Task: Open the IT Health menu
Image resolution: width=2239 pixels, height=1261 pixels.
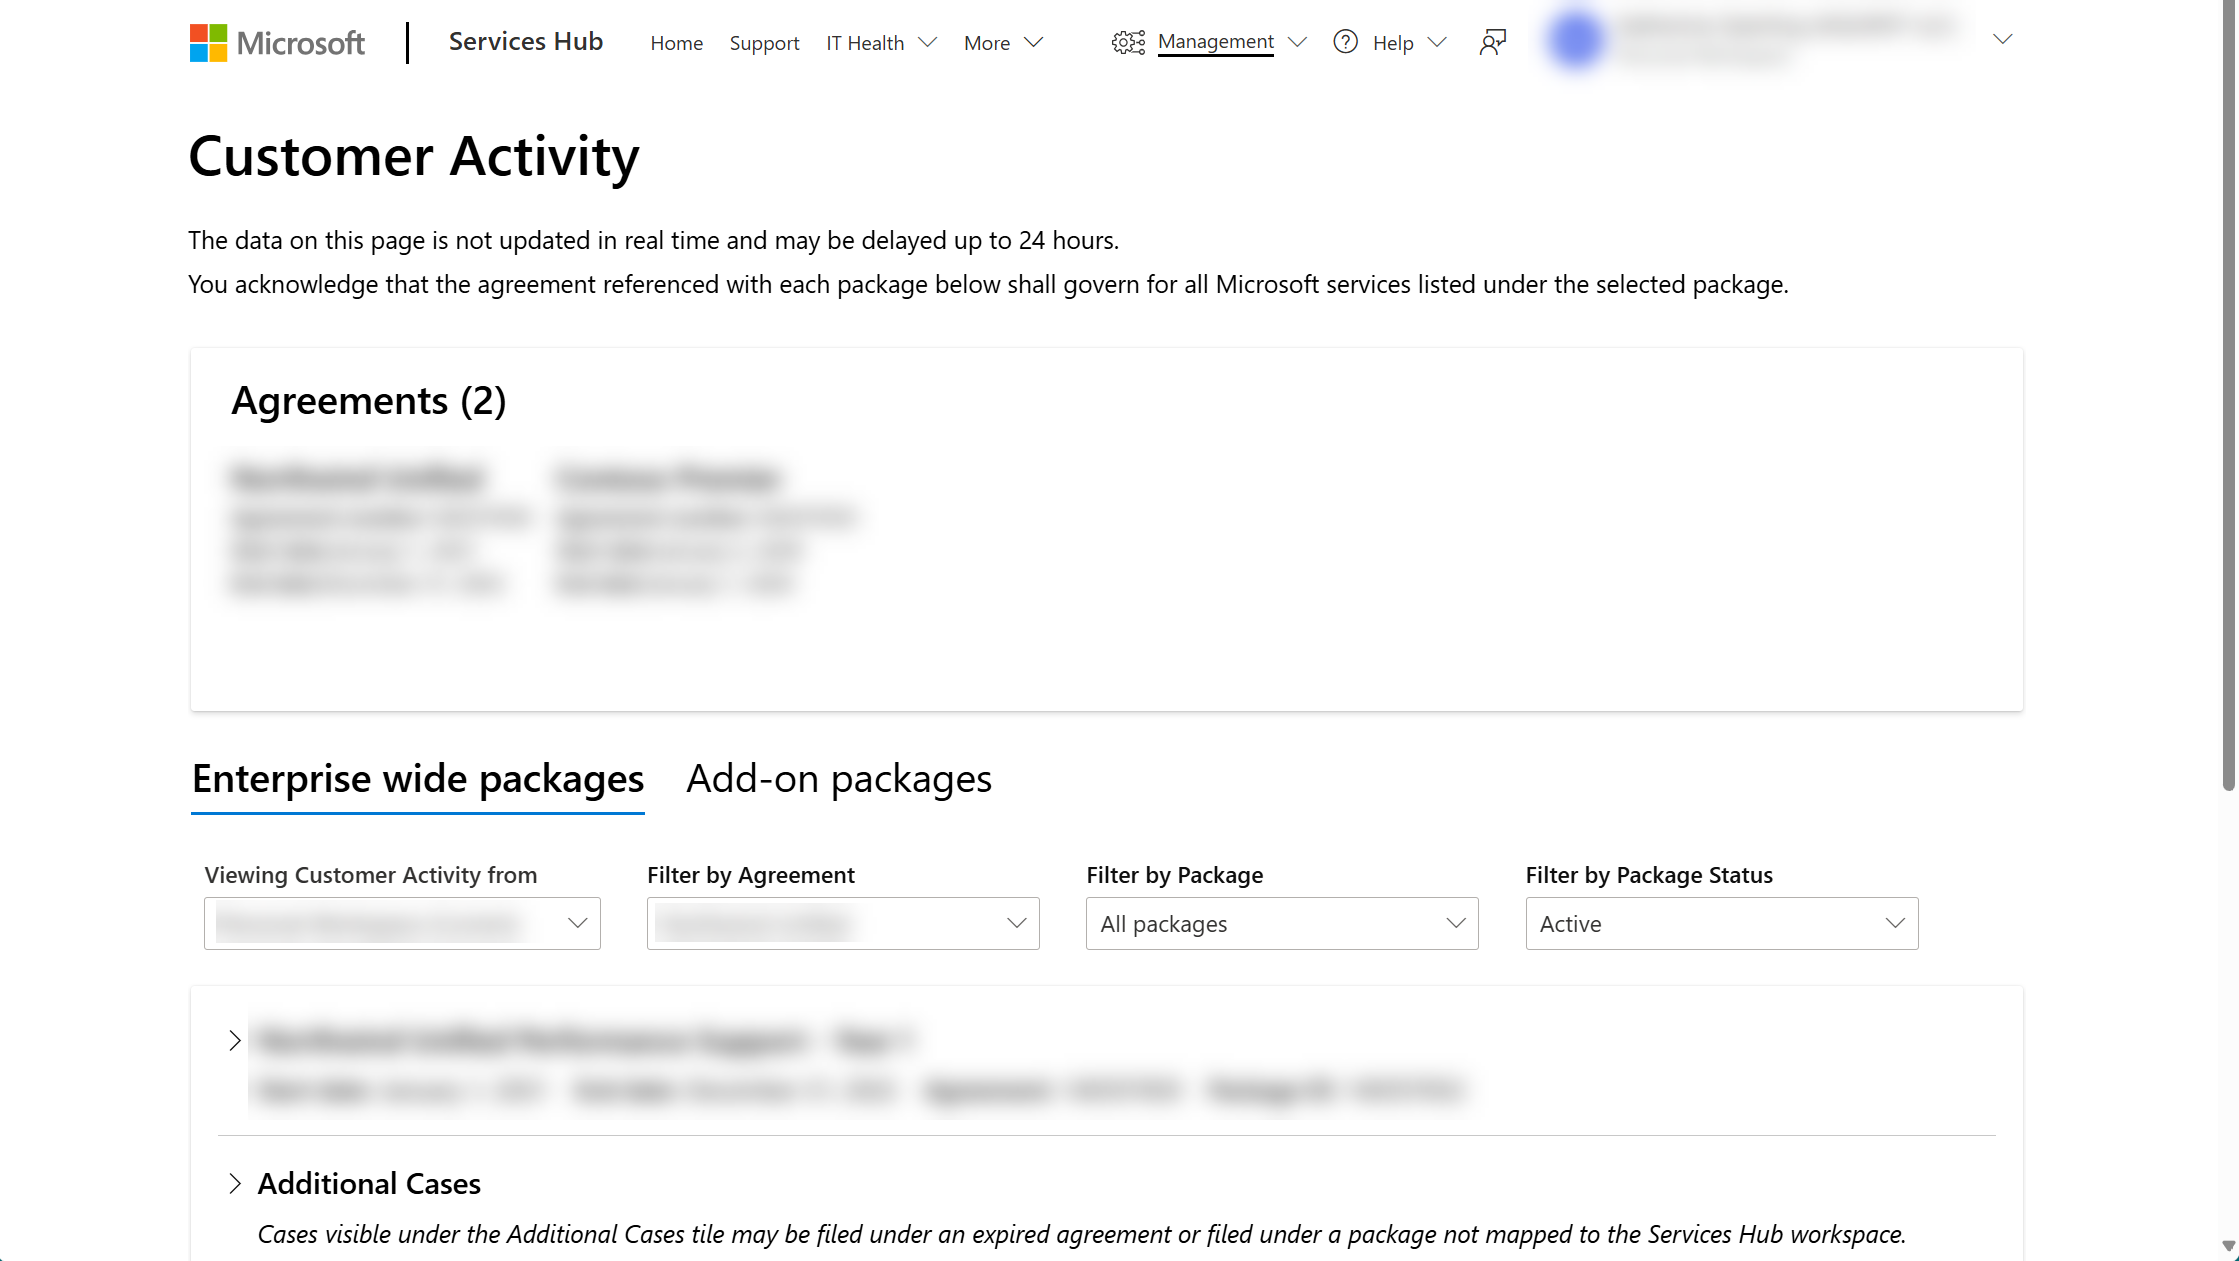Action: pyautogui.click(x=881, y=43)
